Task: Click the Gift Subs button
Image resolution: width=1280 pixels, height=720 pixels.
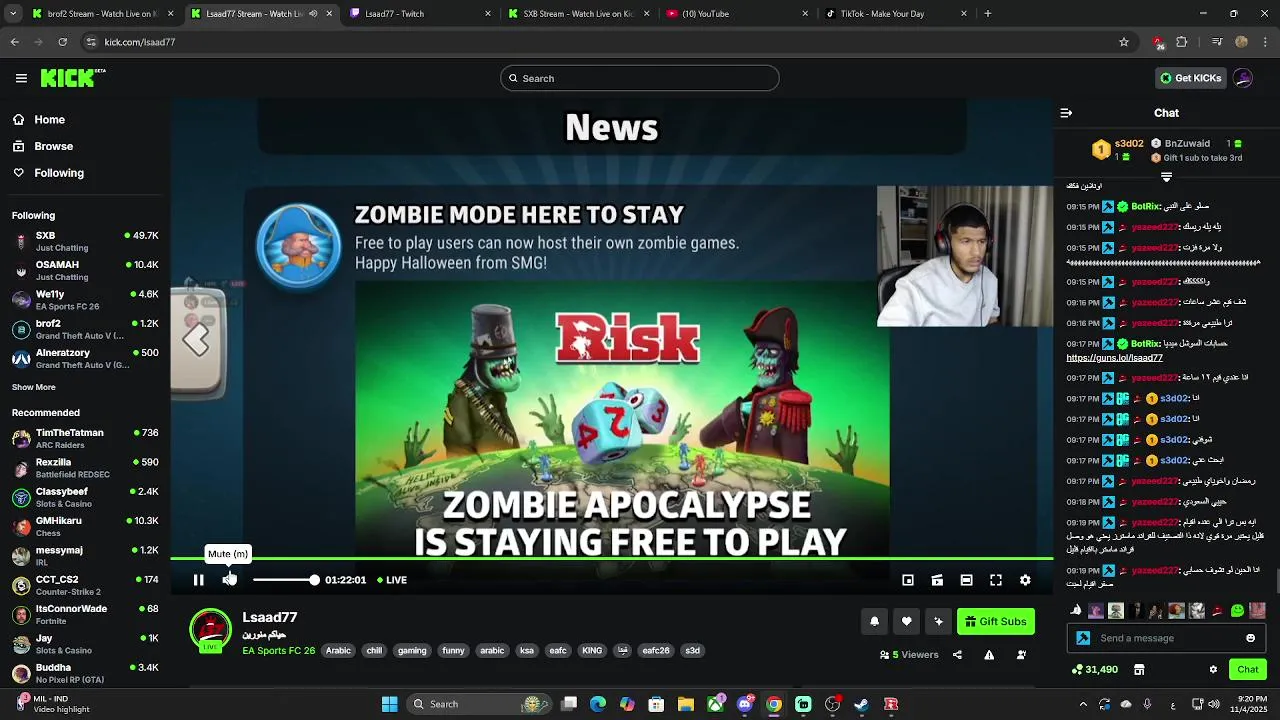Action: tap(995, 621)
